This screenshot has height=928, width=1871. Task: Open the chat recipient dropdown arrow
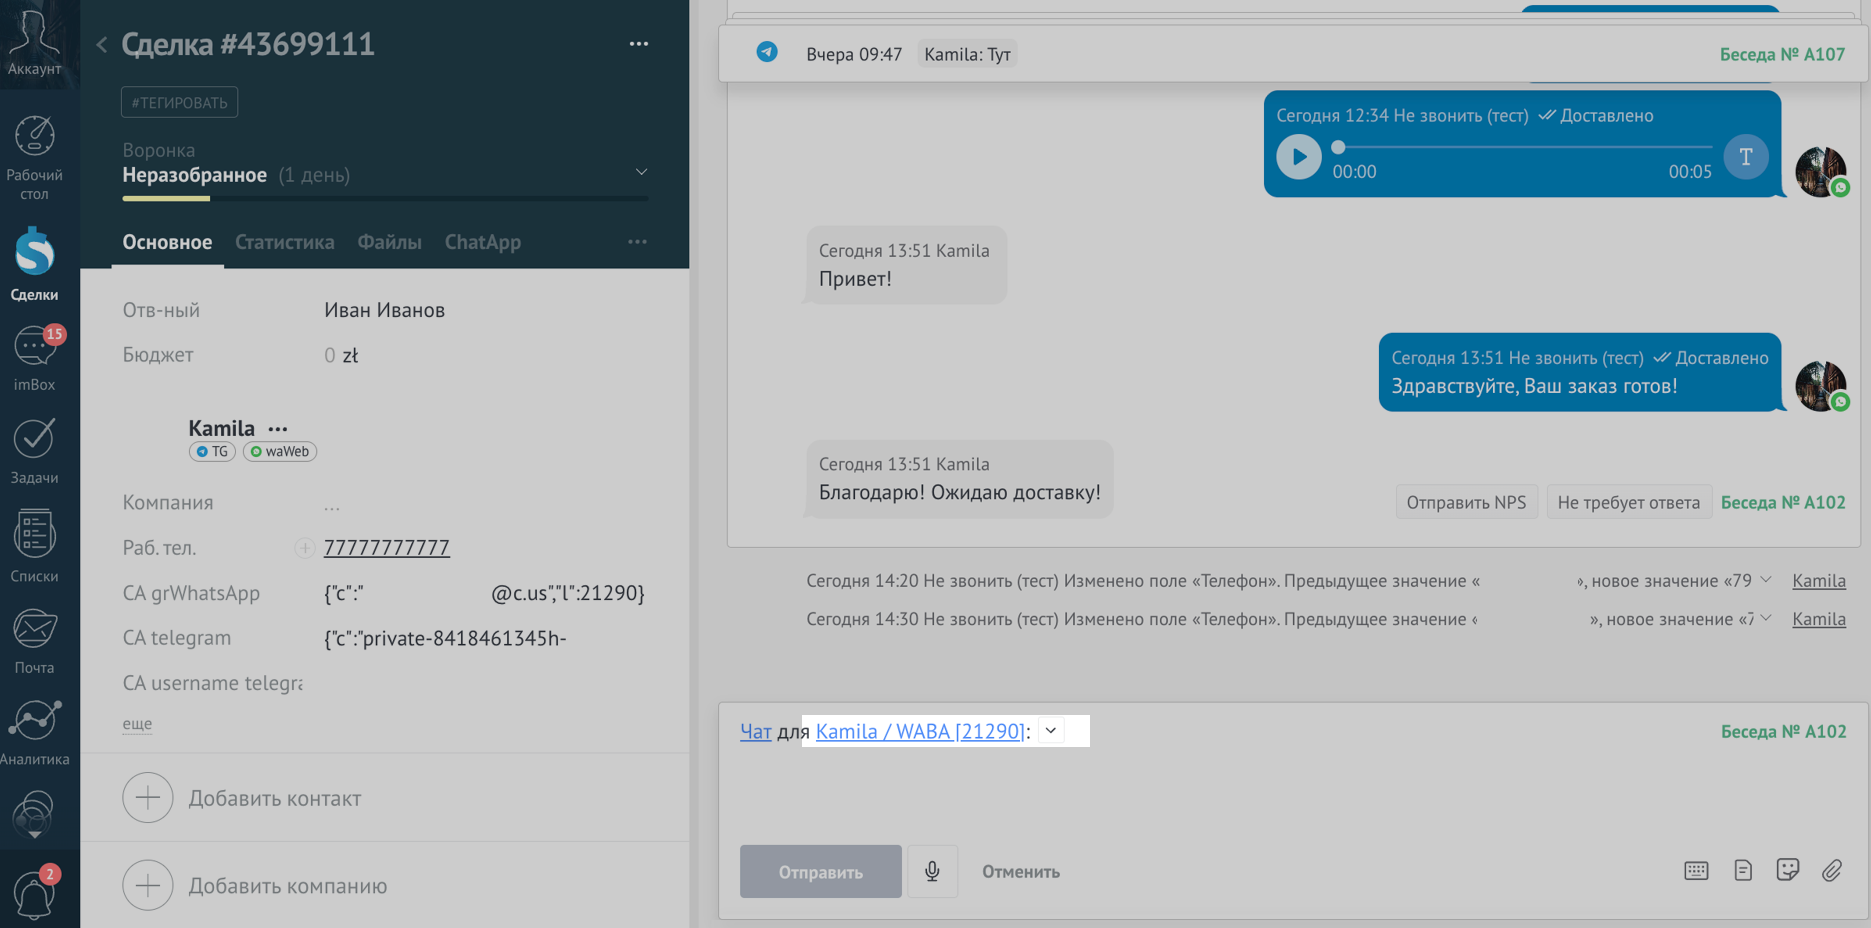click(x=1051, y=731)
